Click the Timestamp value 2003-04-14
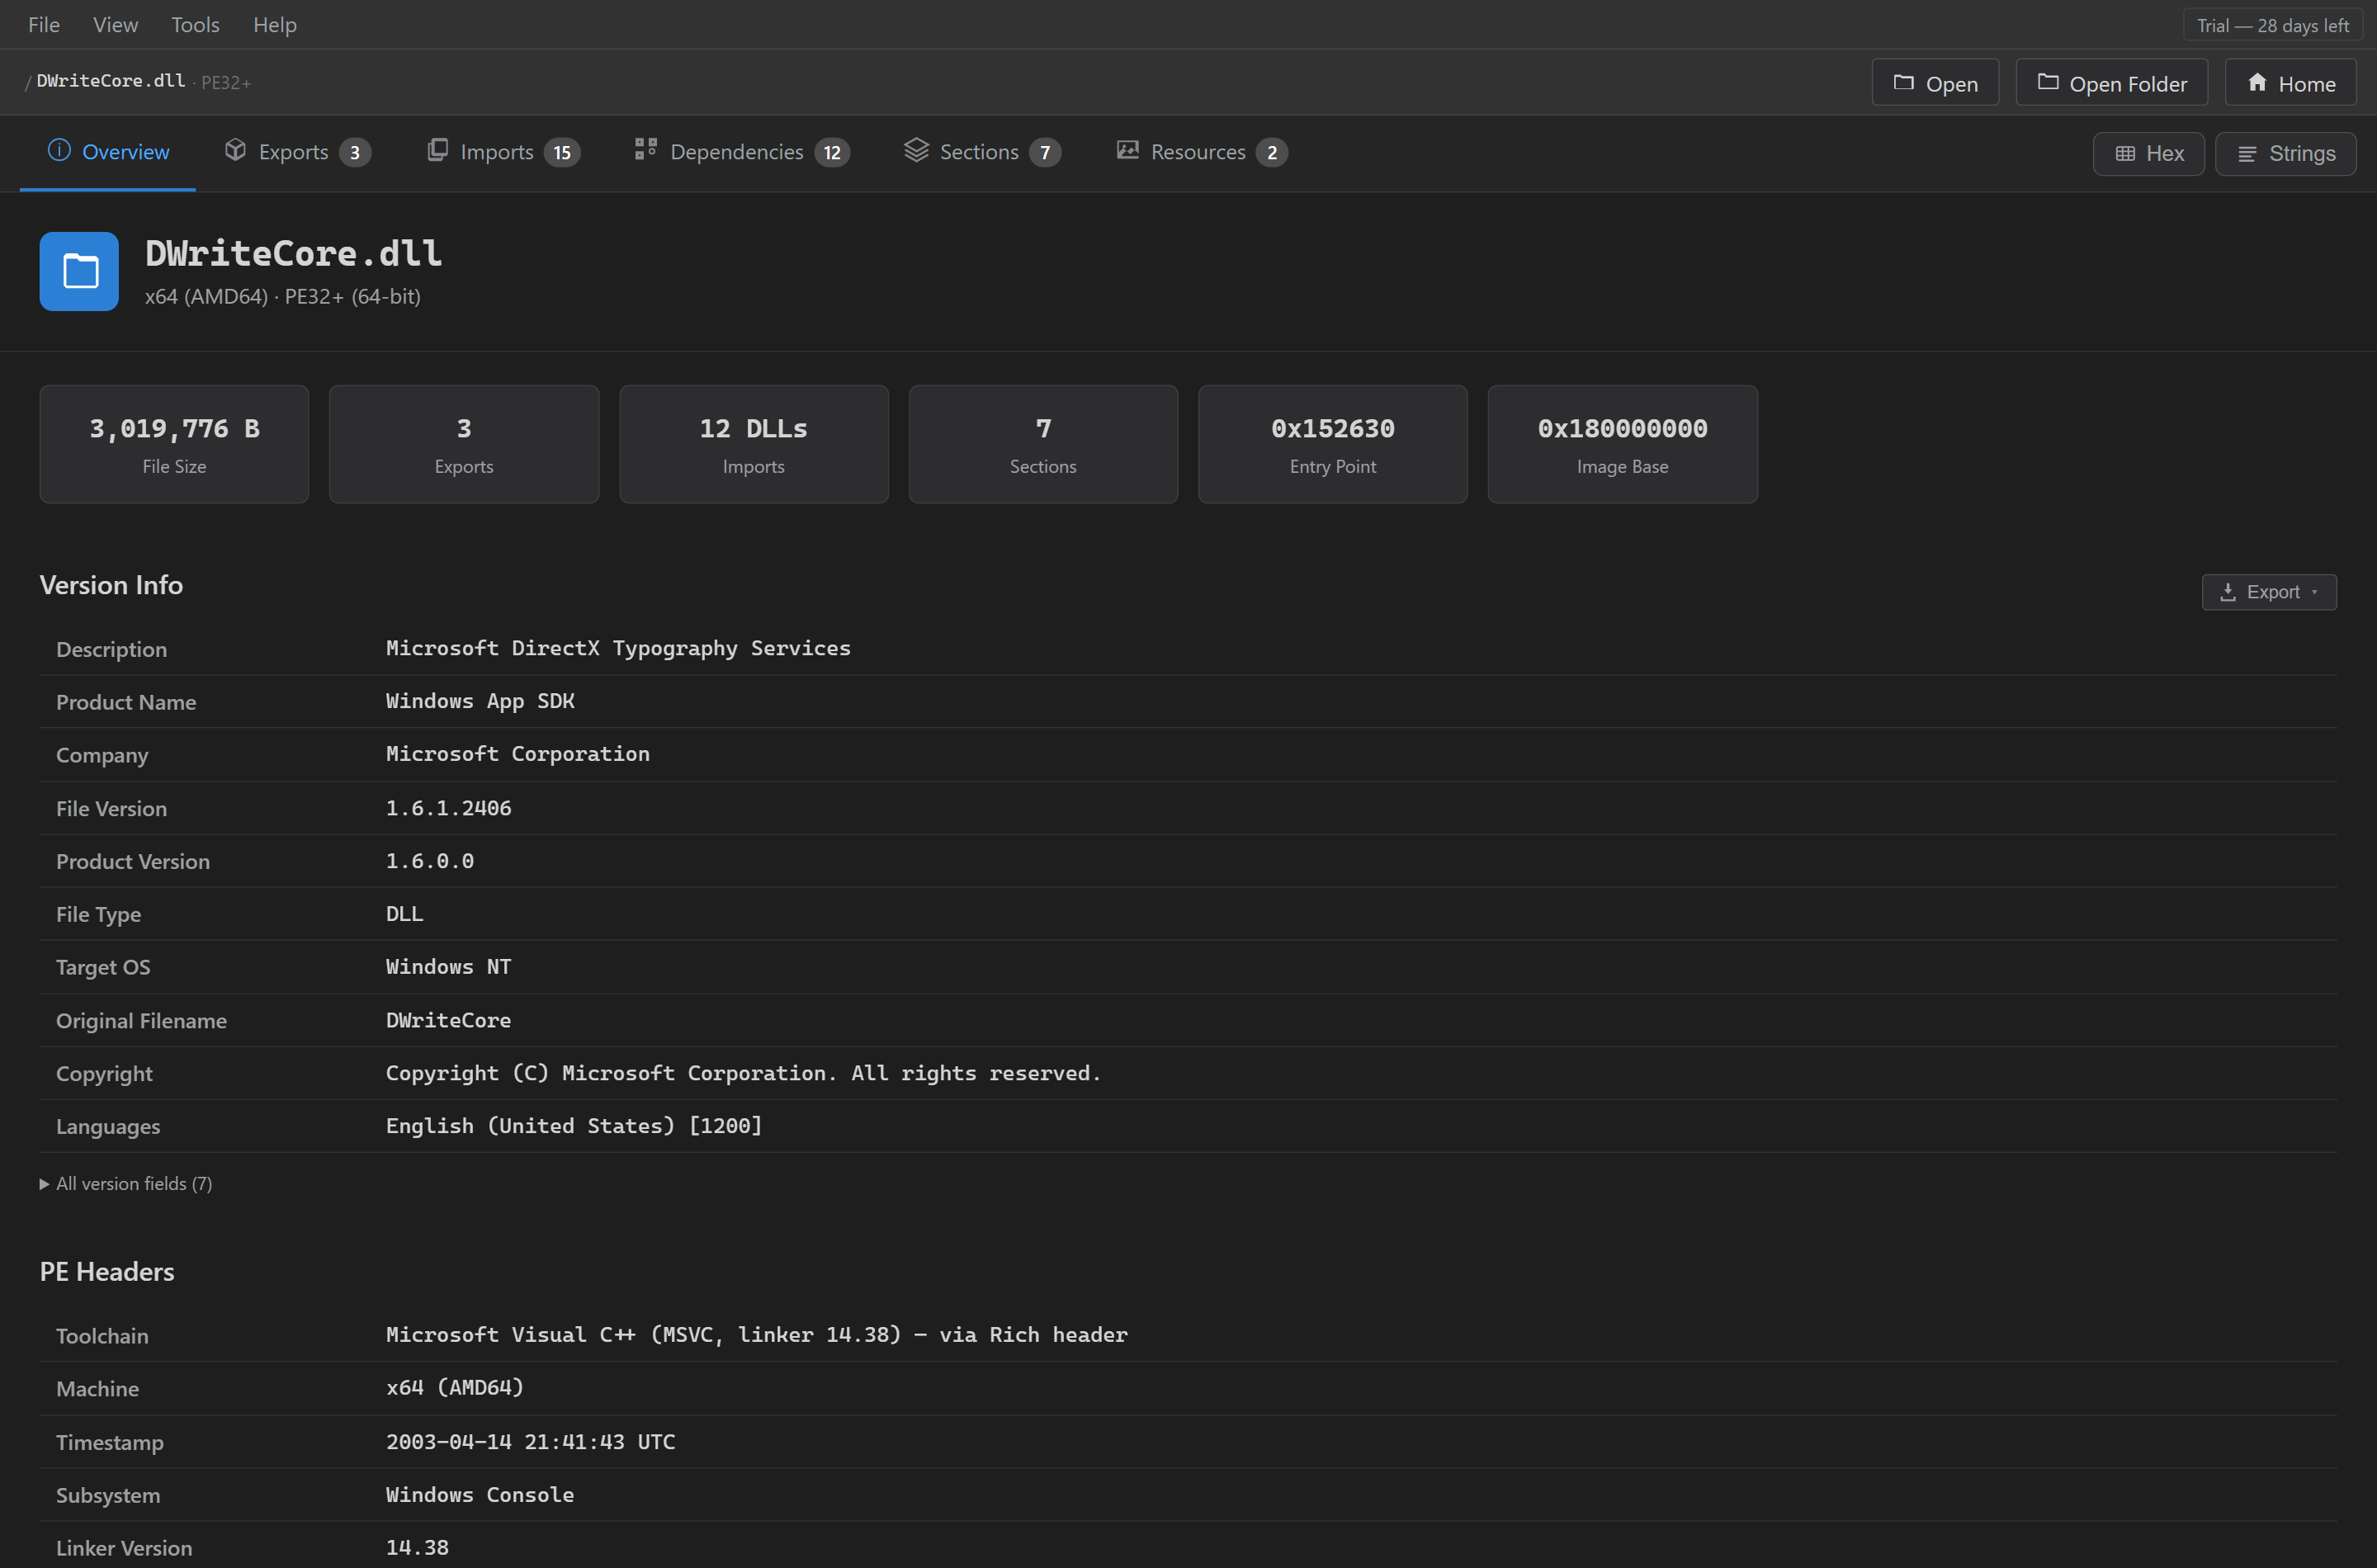The image size is (2377, 1568). pos(531,1442)
